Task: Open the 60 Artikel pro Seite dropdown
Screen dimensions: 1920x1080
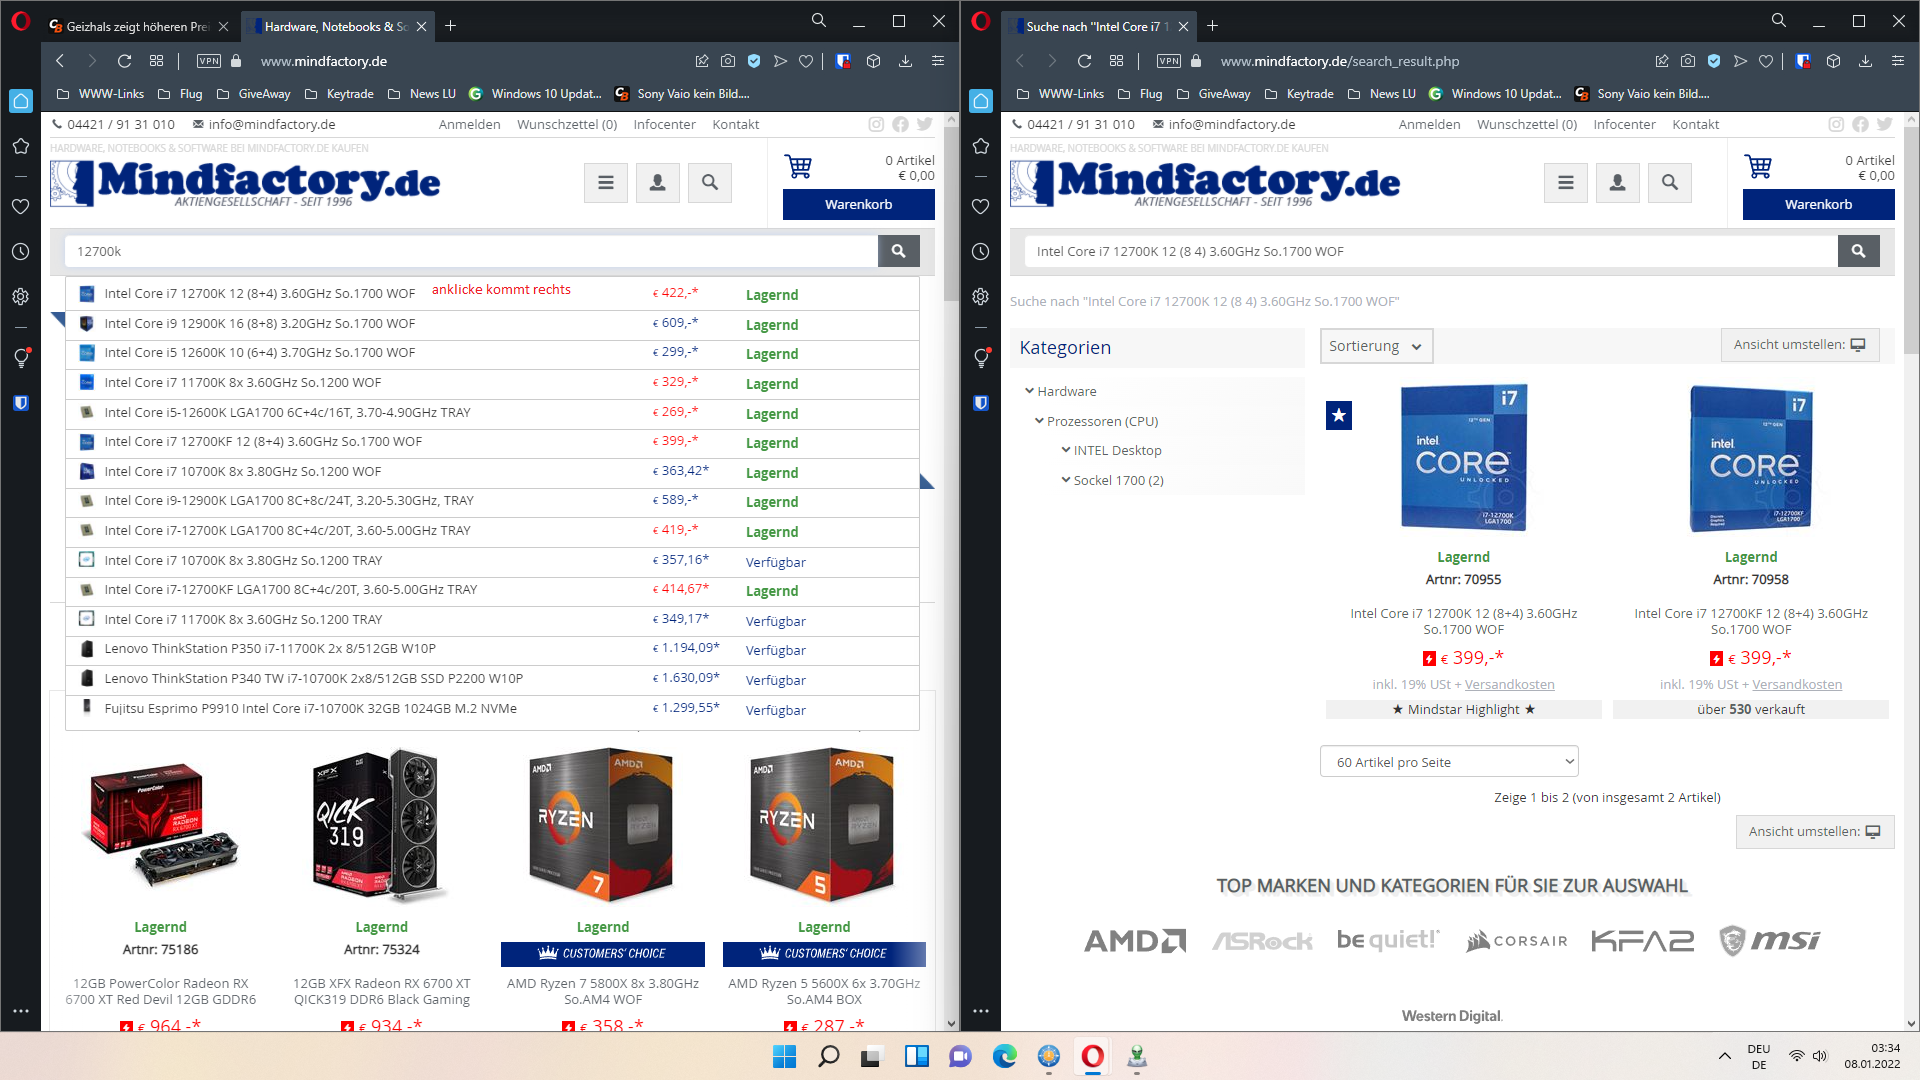Action: tap(1448, 762)
